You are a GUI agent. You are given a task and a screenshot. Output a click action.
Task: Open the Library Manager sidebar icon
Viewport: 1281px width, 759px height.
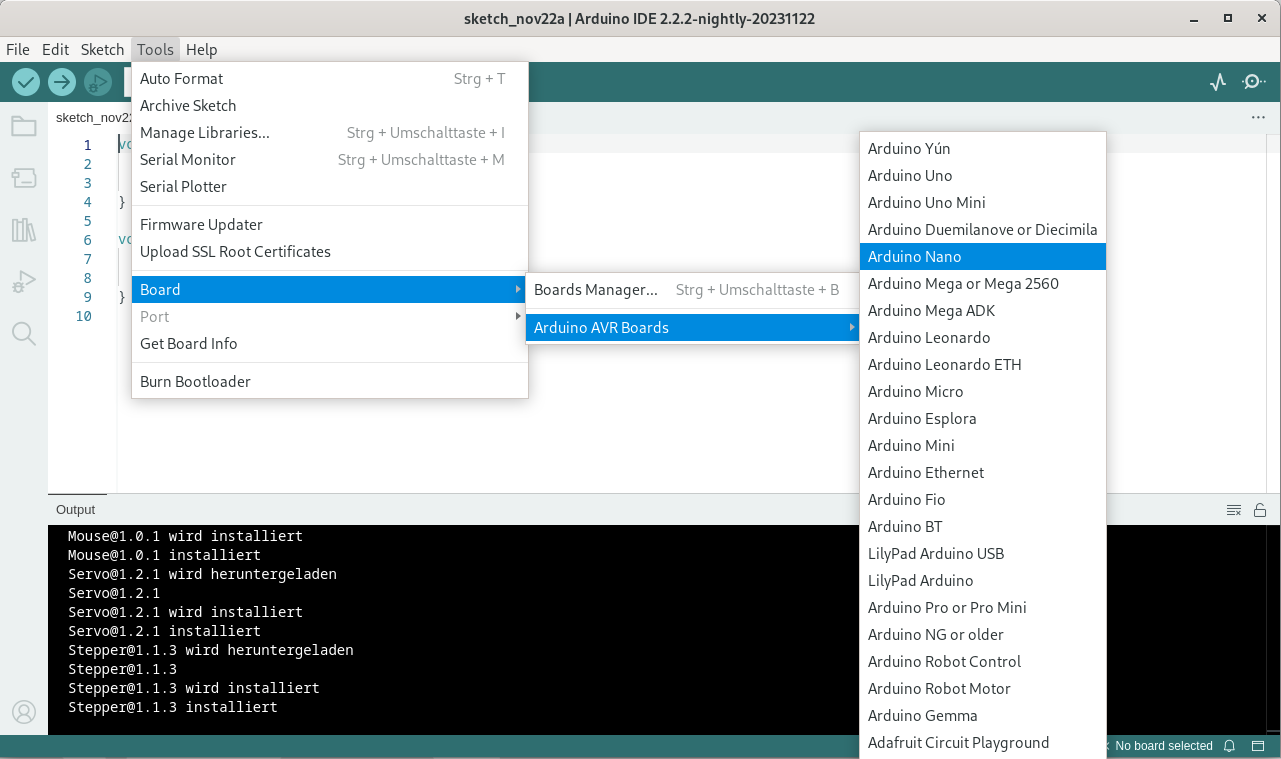pyautogui.click(x=24, y=230)
